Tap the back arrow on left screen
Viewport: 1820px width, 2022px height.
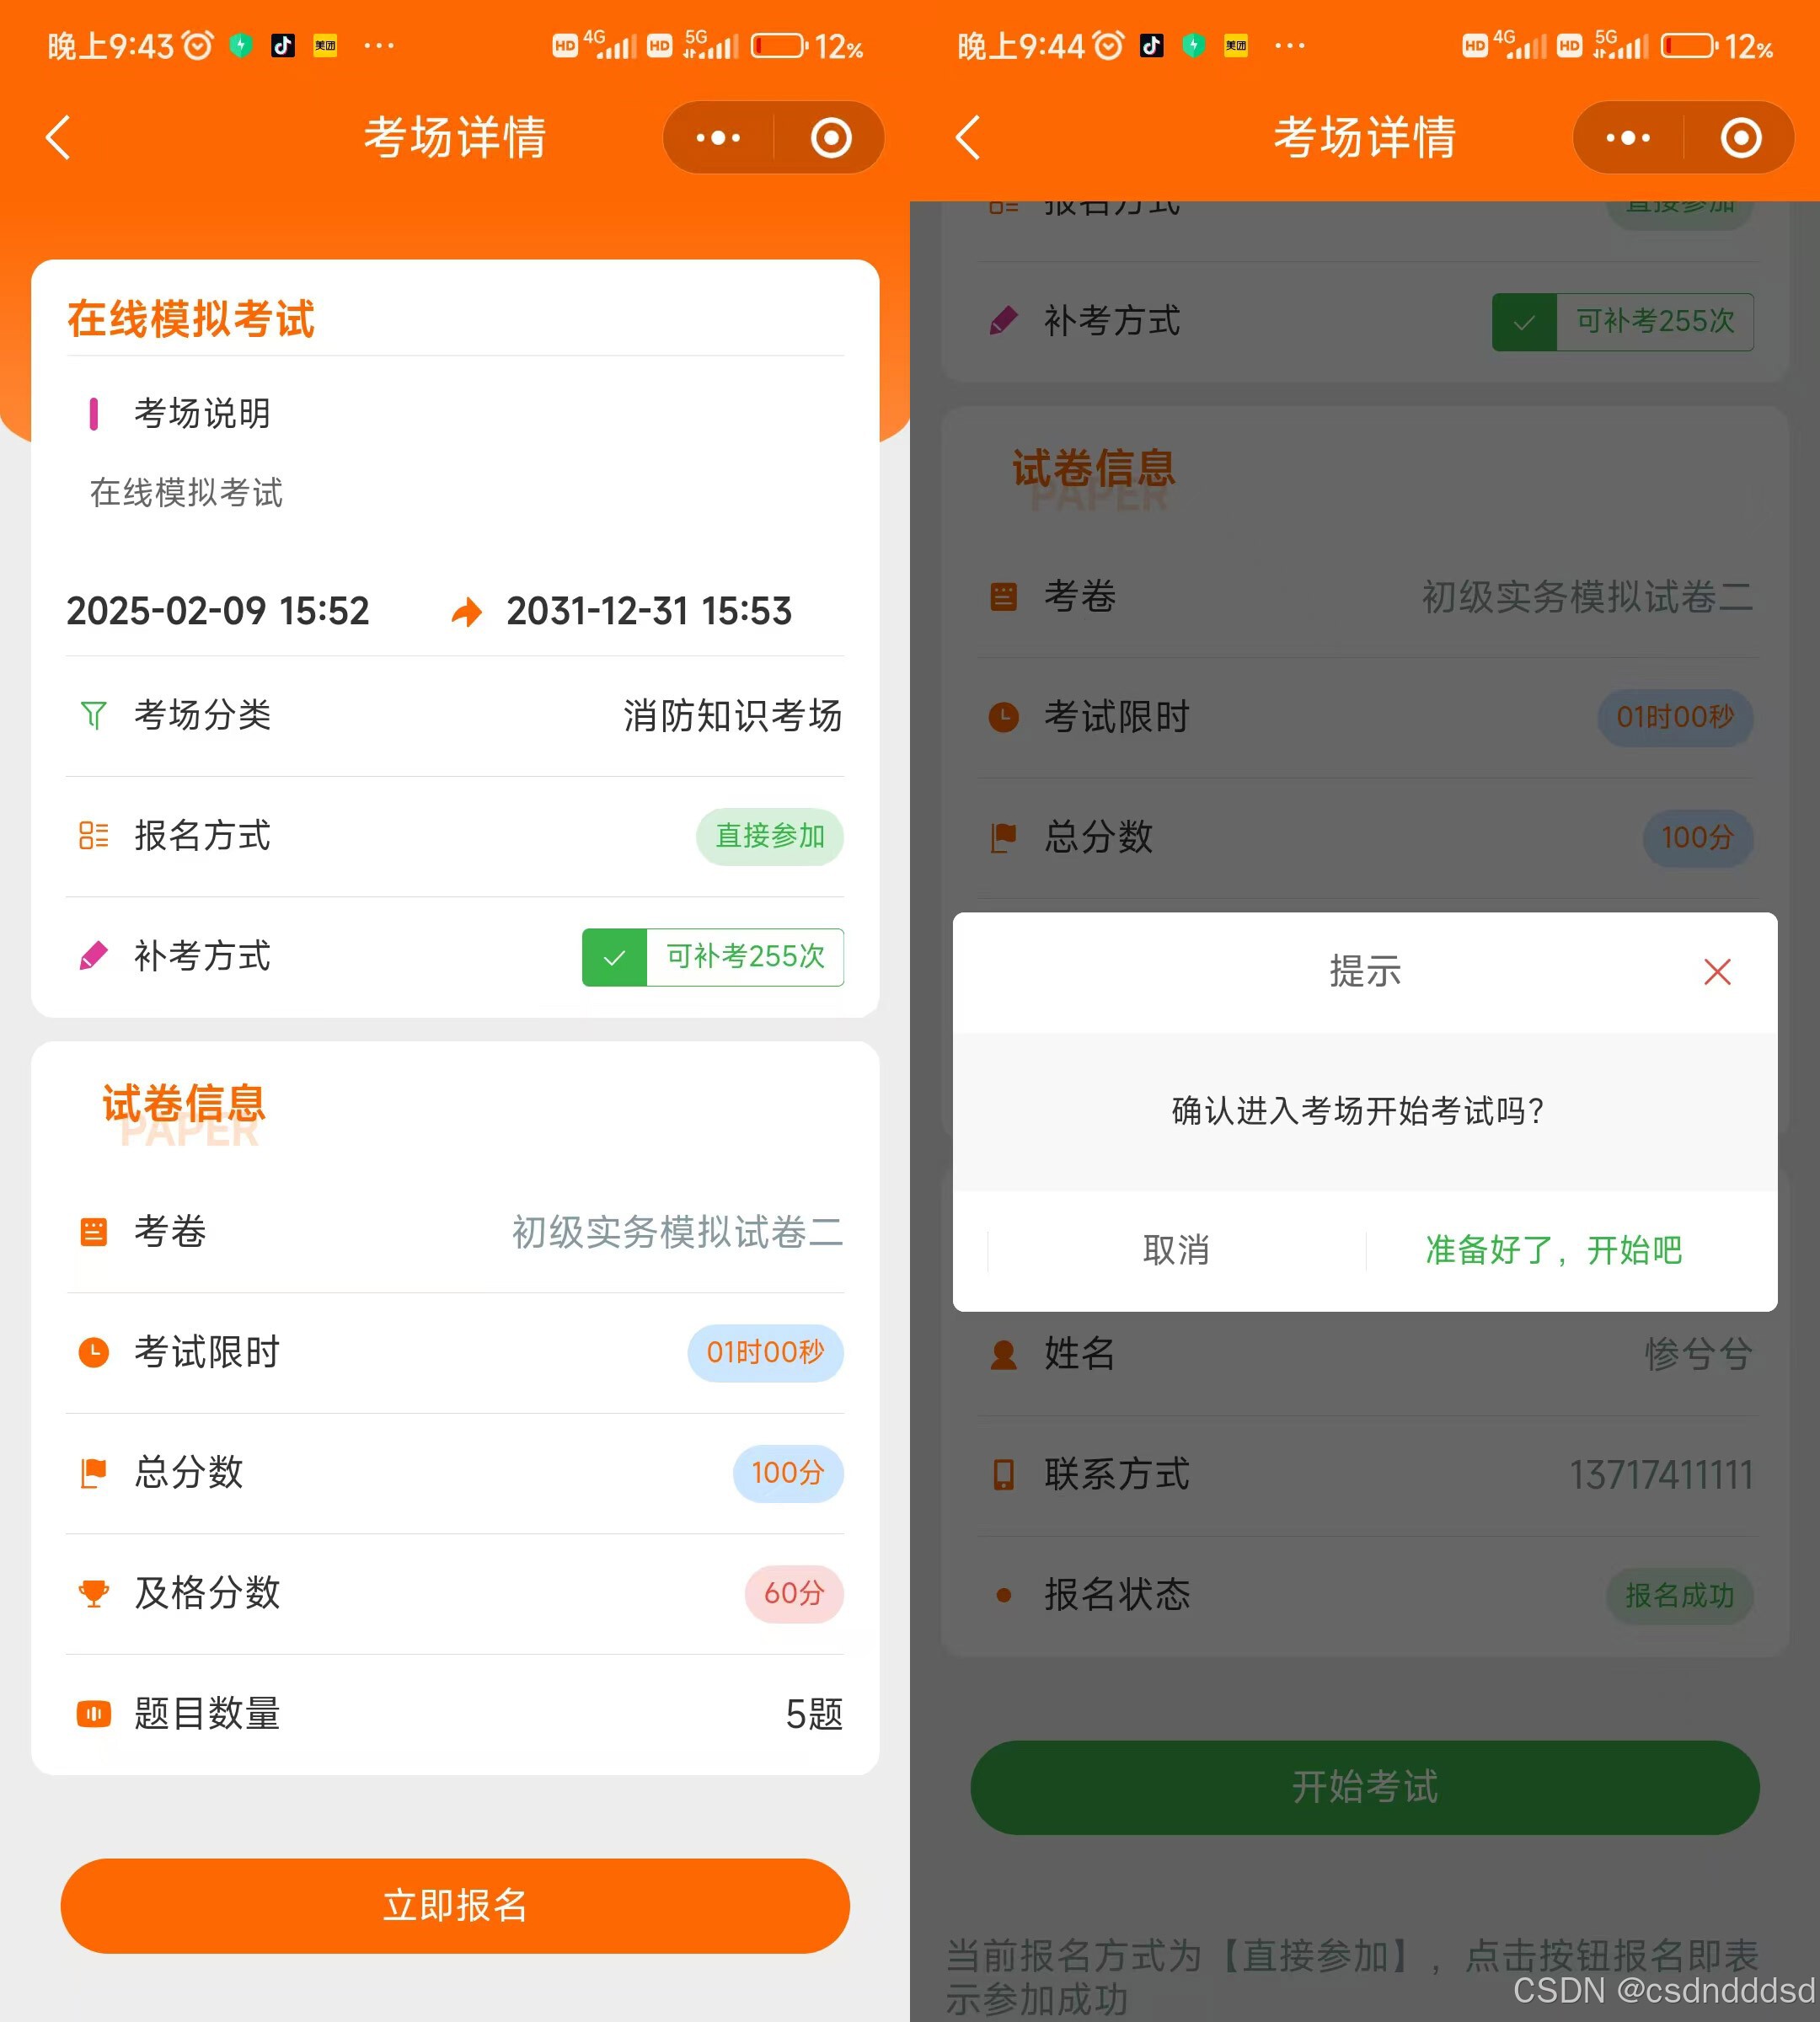pyautogui.click(x=59, y=138)
